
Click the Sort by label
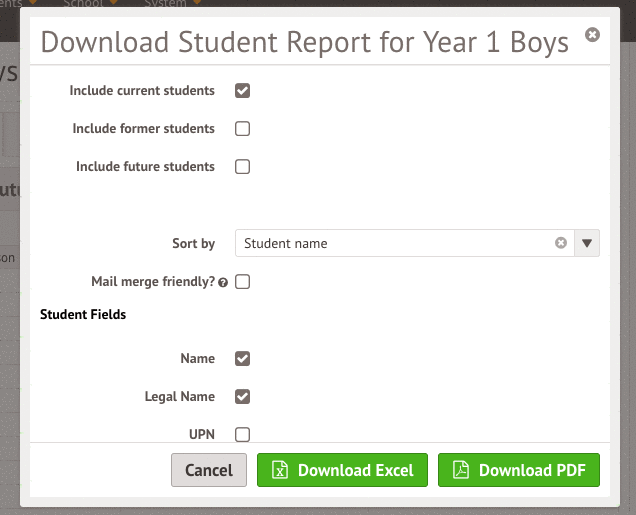point(193,244)
